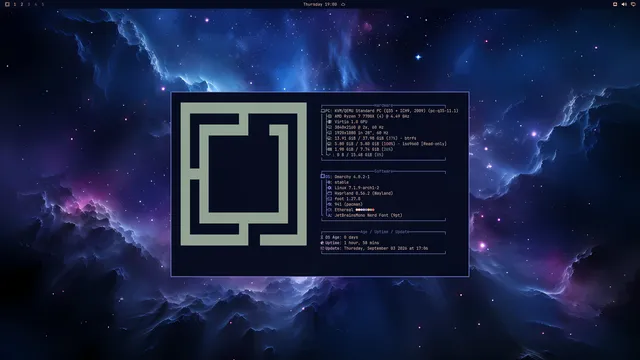This screenshot has width=640, height=360.
Task: Click the window-manager icon beside Hyprland
Action: click(330, 193)
